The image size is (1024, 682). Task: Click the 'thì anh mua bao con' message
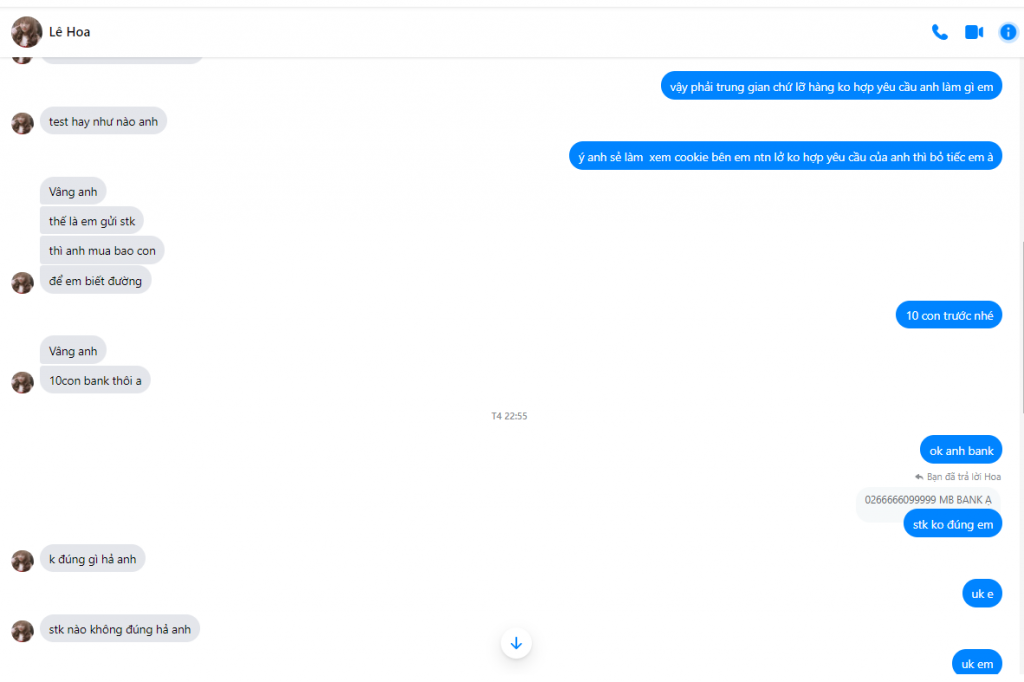(x=102, y=250)
